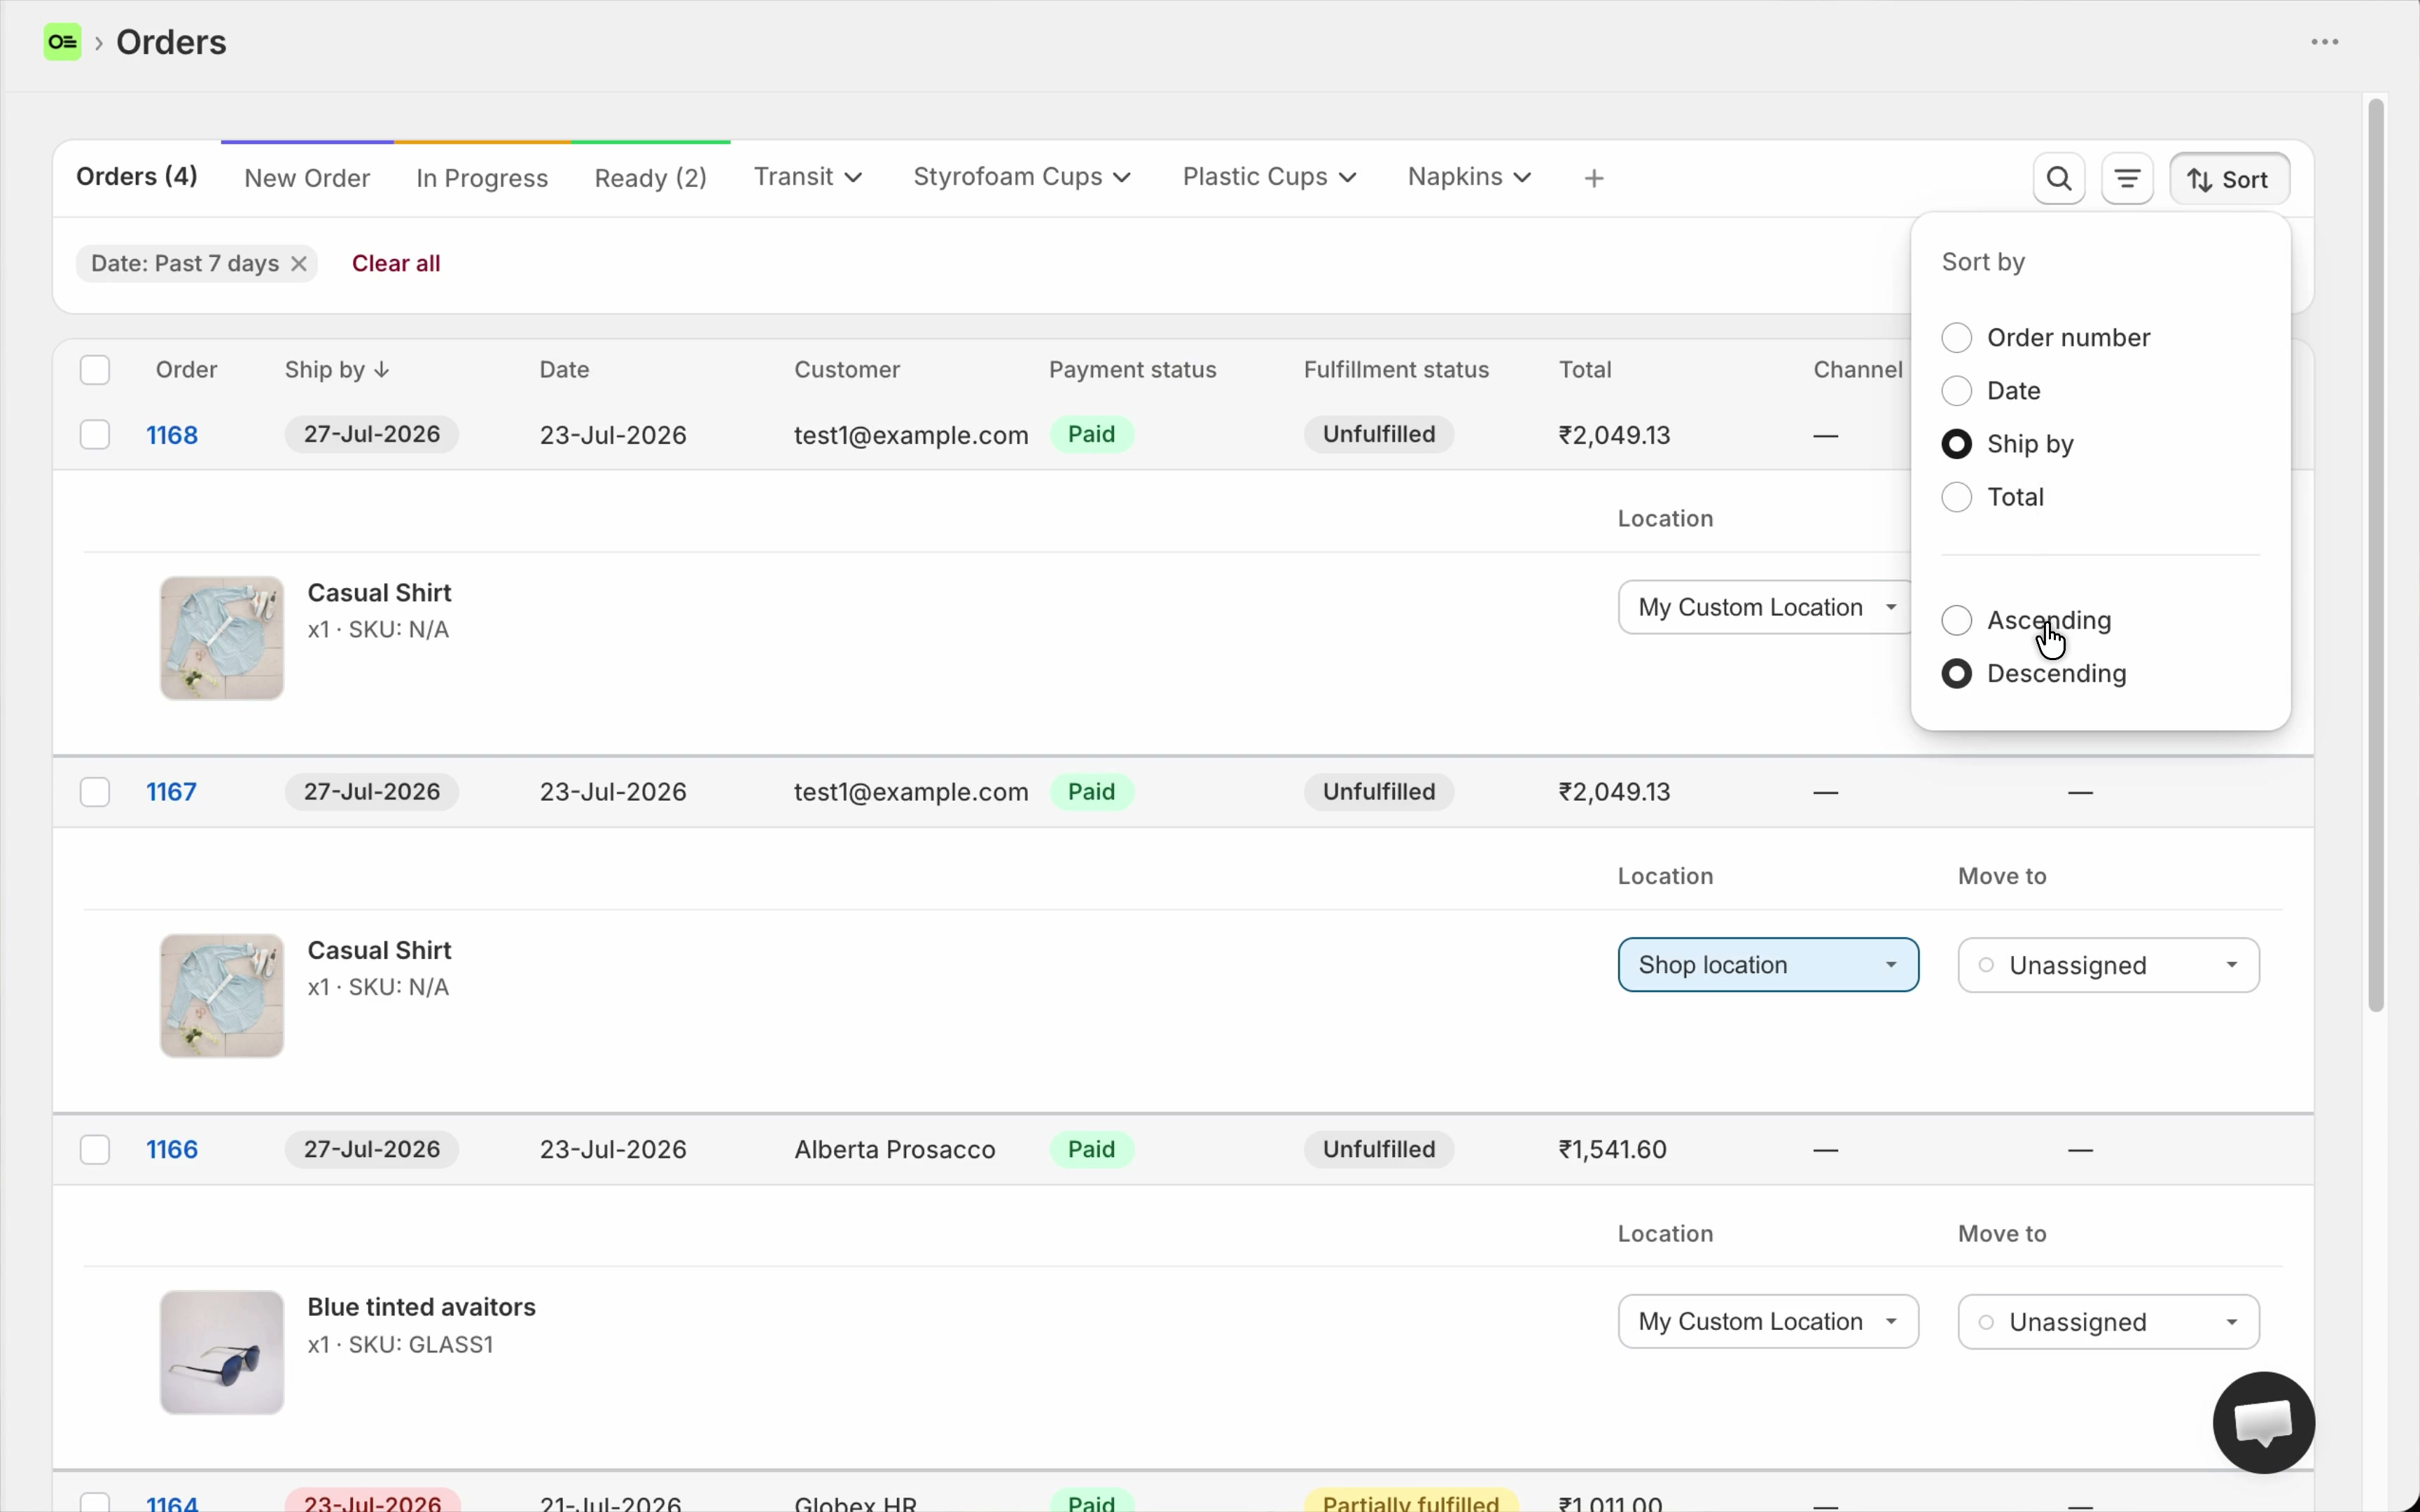Expand the Styrofoam Cups tab dropdown
This screenshot has width=2420, height=1512.
[1022, 177]
